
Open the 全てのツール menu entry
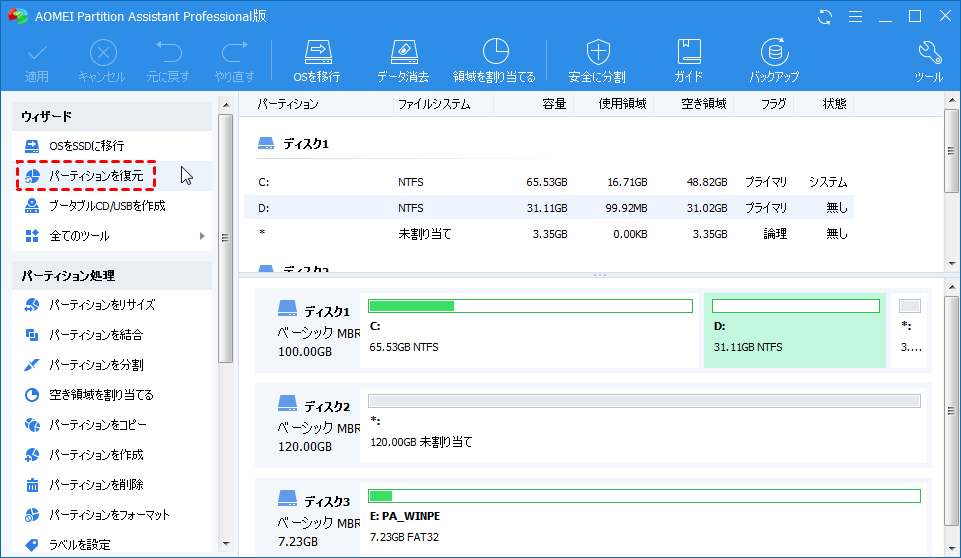112,236
